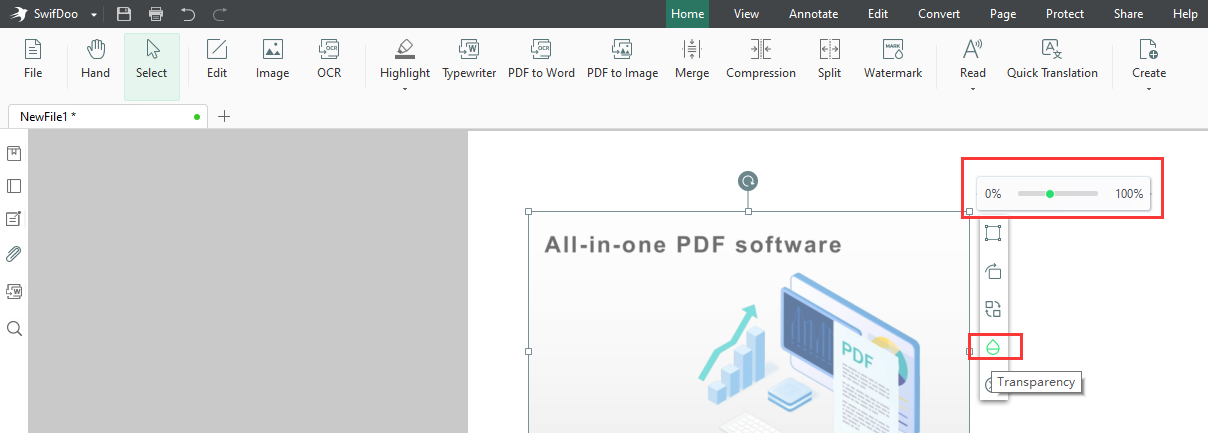
Task: Click the Word document icon in left sidebar
Action: (x=14, y=291)
